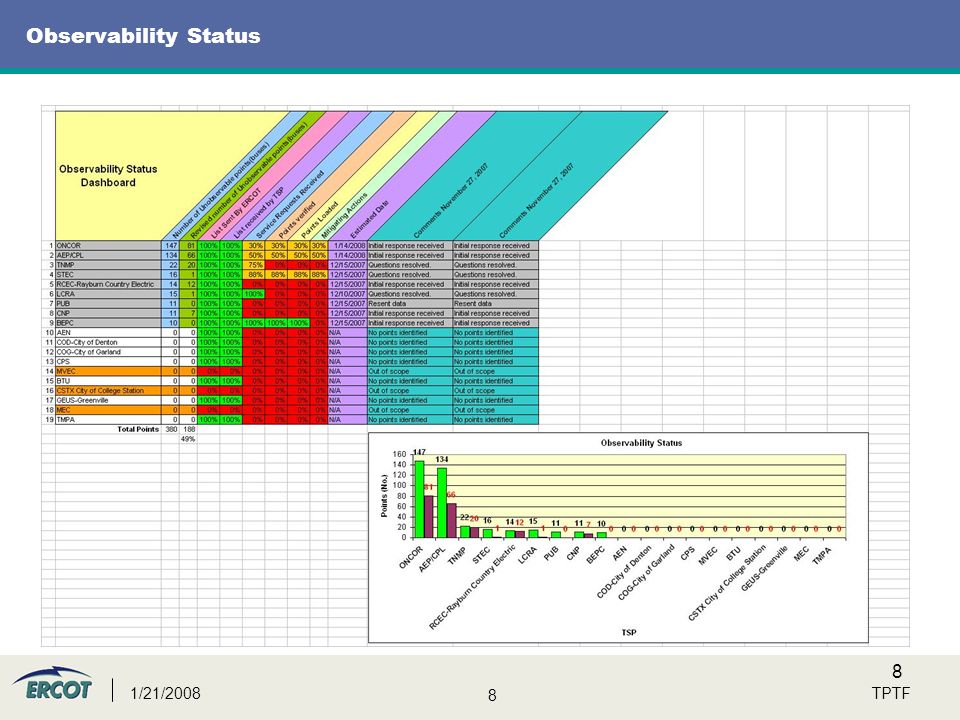Select orange 'CSTX City of College Station' table cell
The image size is (960, 720).
108,391
